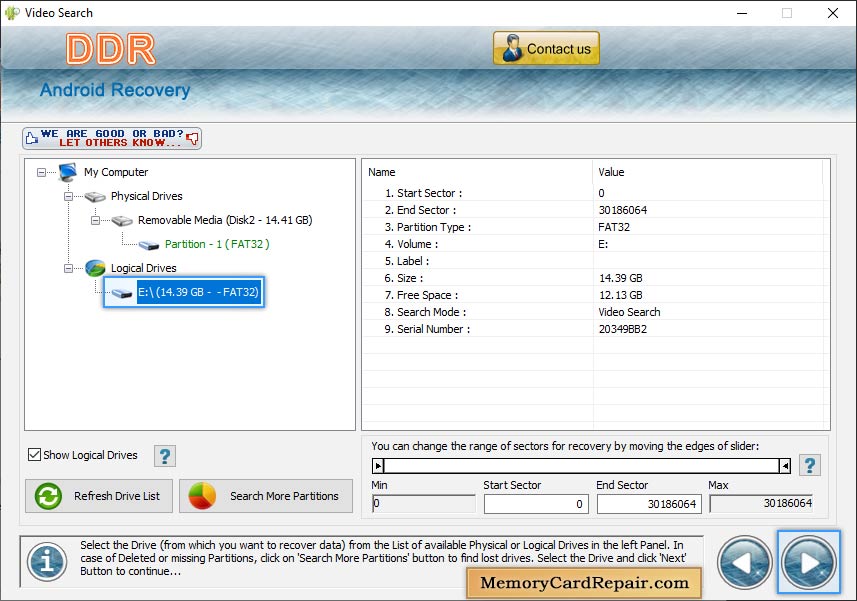The height and width of the screenshot is (601, 857).
Task: Click the left edge handle of sector slider
Action: click(378, 466)
